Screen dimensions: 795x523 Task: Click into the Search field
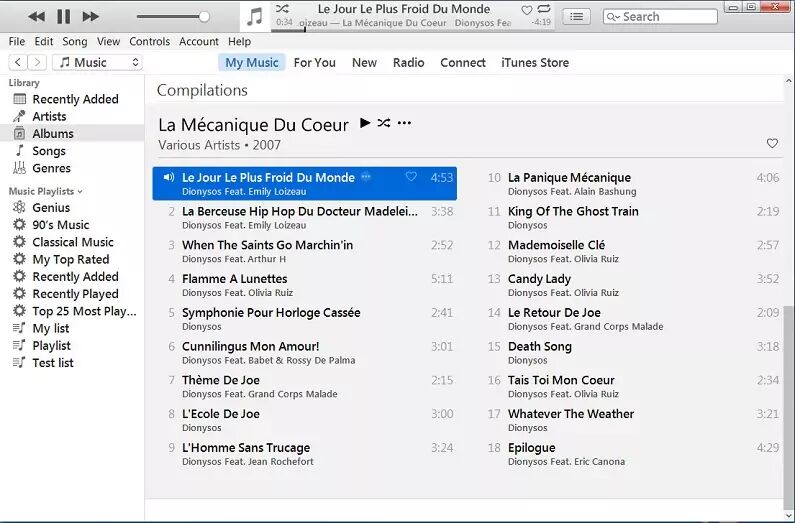[660, 17]
